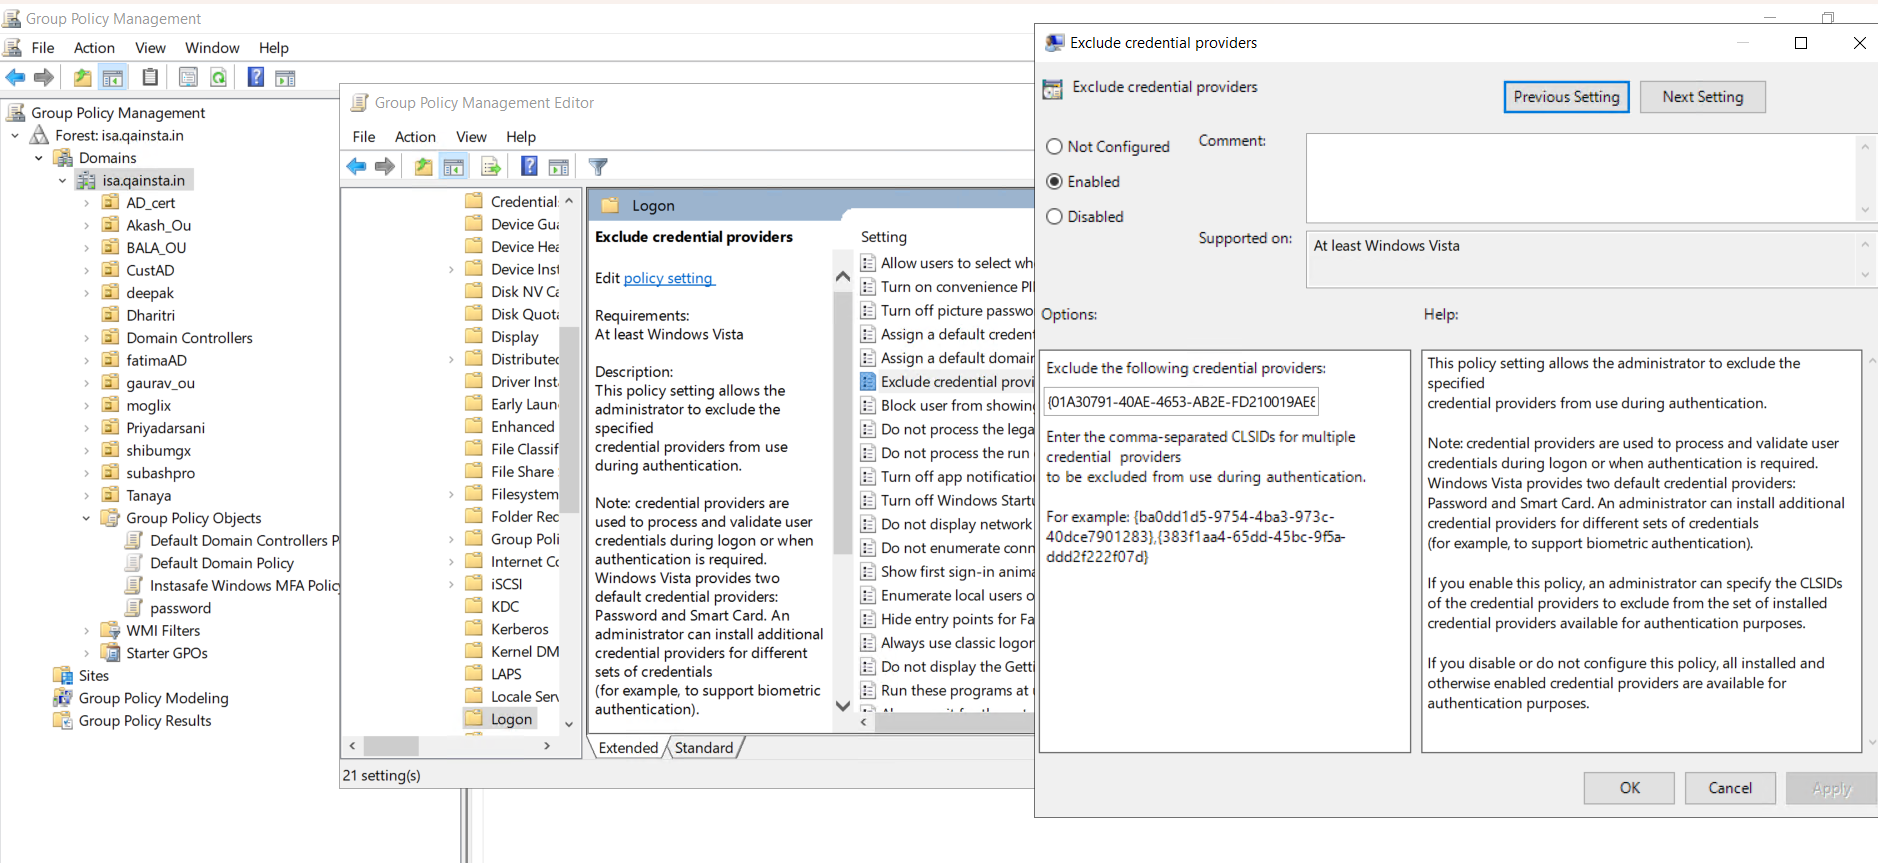Click Forward arrow in Group Policy Management Editor toolbar
This screenshot has height=863, width=1878.
[385, 166]
